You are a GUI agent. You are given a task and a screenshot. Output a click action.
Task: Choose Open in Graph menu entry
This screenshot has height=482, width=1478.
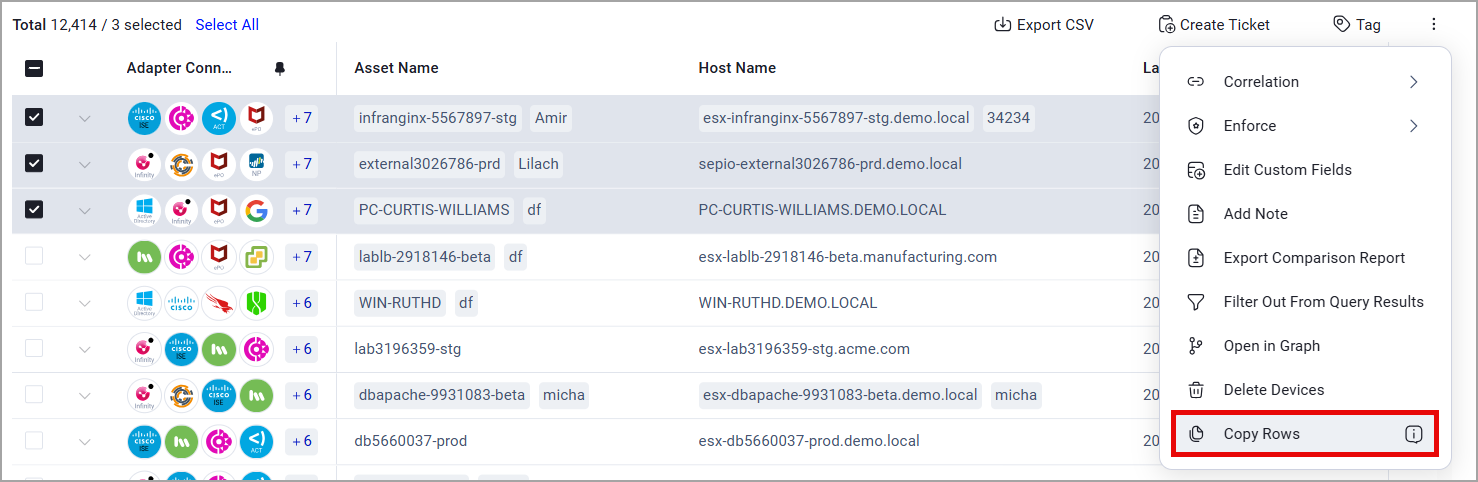(x=1305, y=346)
